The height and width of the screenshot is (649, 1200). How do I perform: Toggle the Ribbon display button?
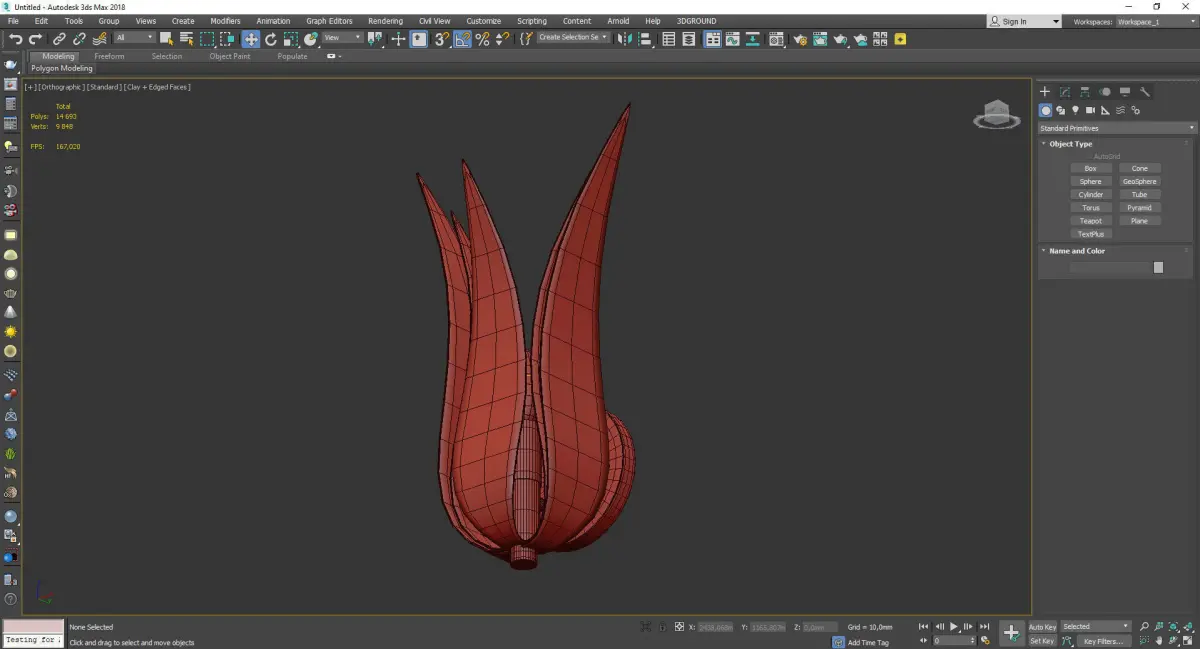coord(713,39)
